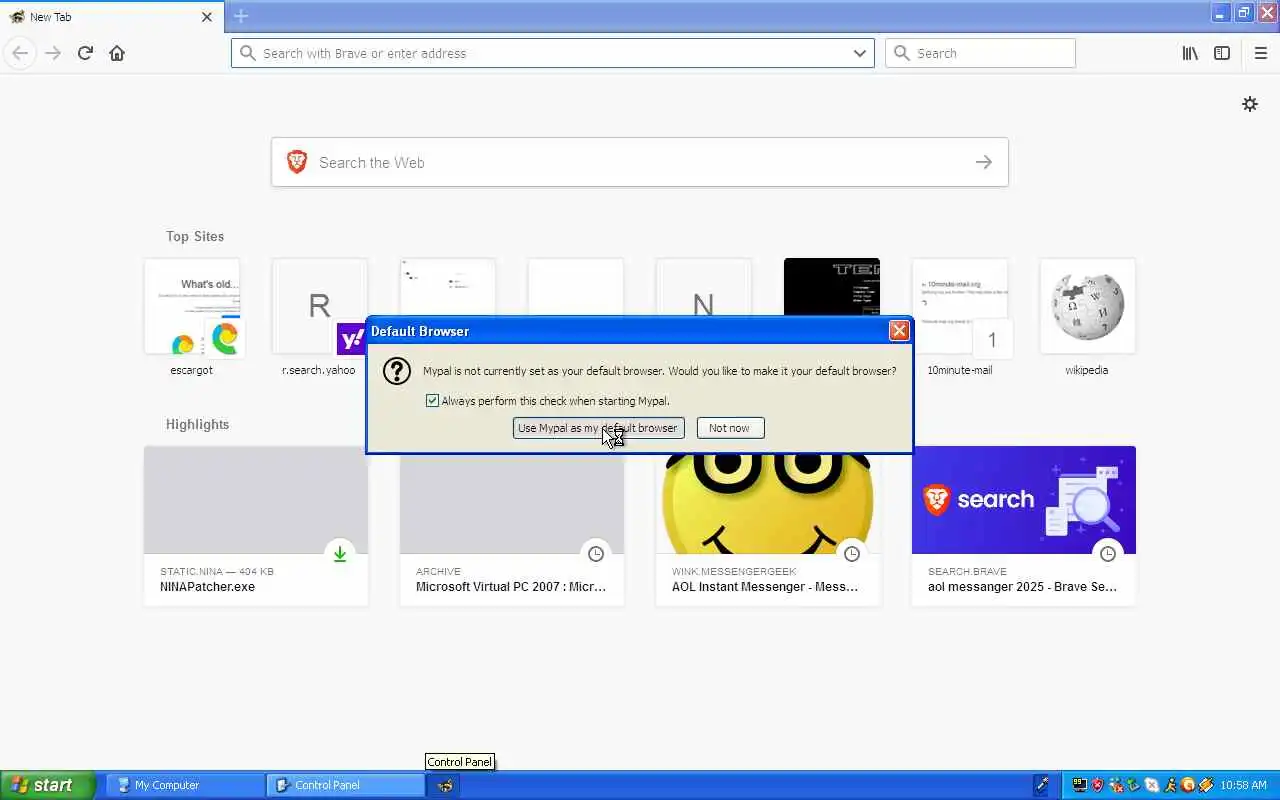Image resolution: width=1280 pixels, height=800 pixels.
Task: Open the red security shield tray icon
Action: coord(1098,785)
